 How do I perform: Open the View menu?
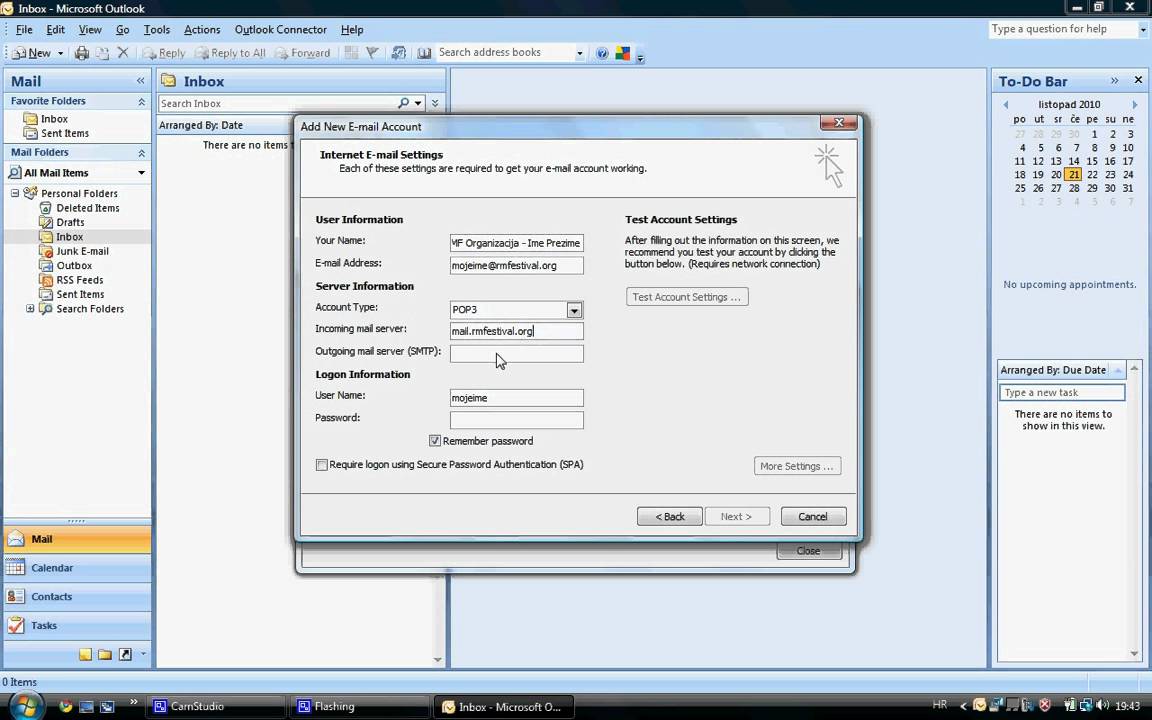(x=90, y=29)
